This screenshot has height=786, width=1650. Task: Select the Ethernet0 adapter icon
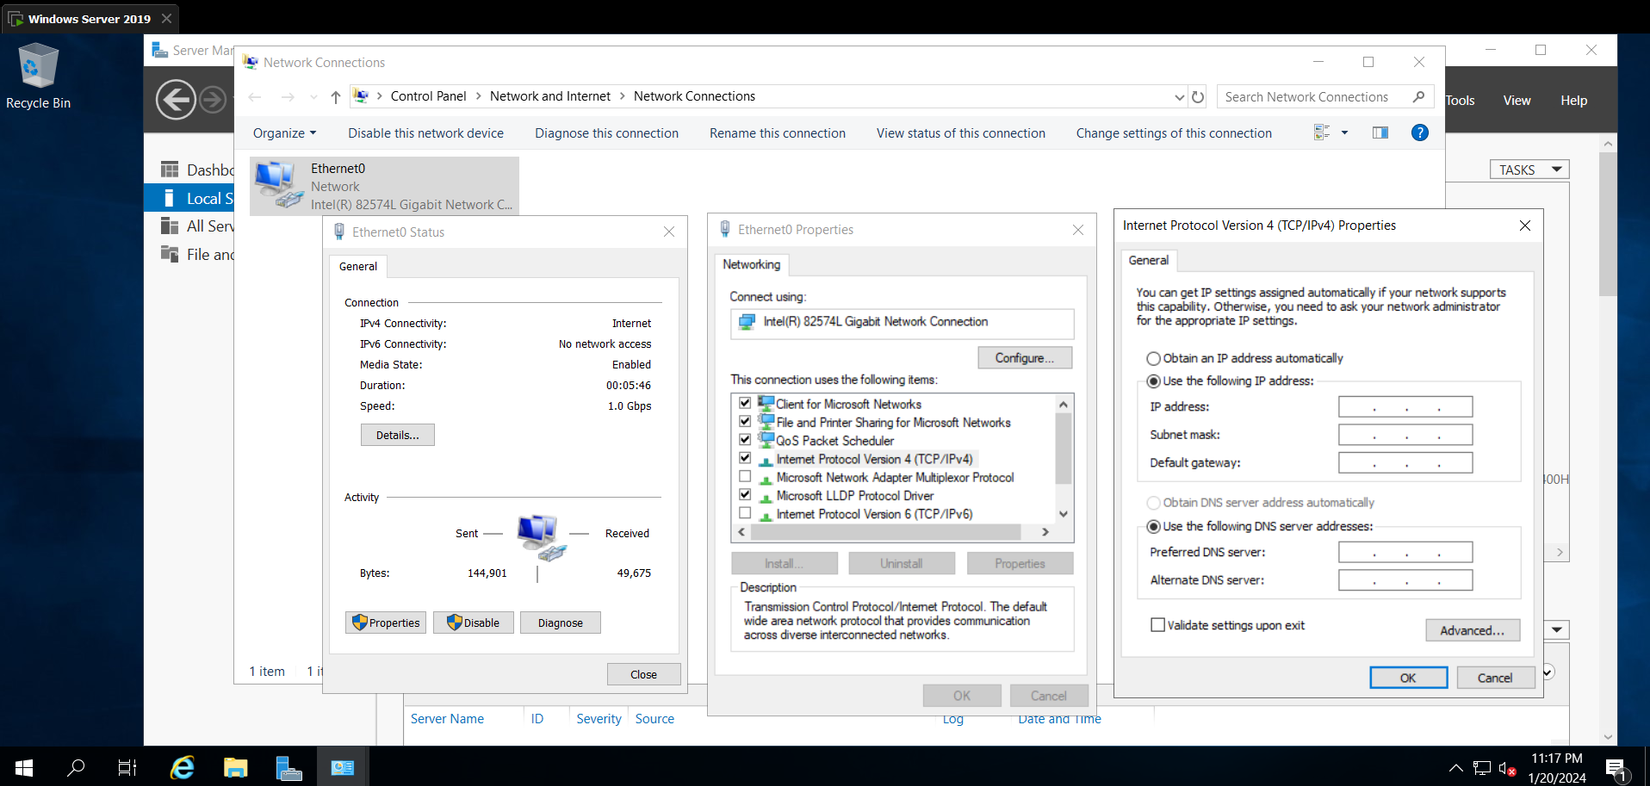(x=278, y=185)
